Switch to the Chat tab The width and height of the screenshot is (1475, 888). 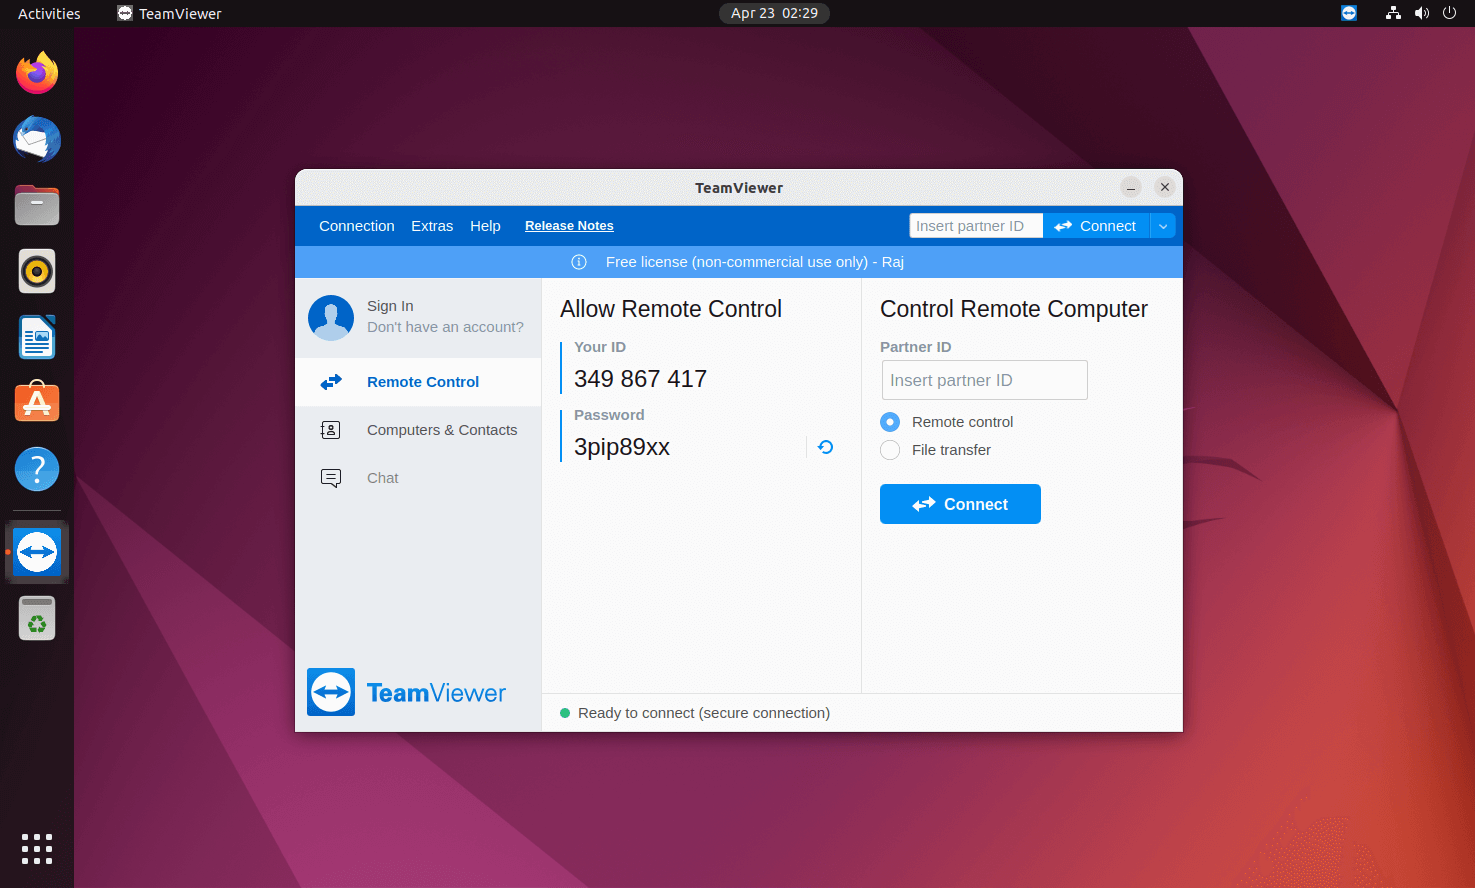pyautogui.click(x=418, y=478)
